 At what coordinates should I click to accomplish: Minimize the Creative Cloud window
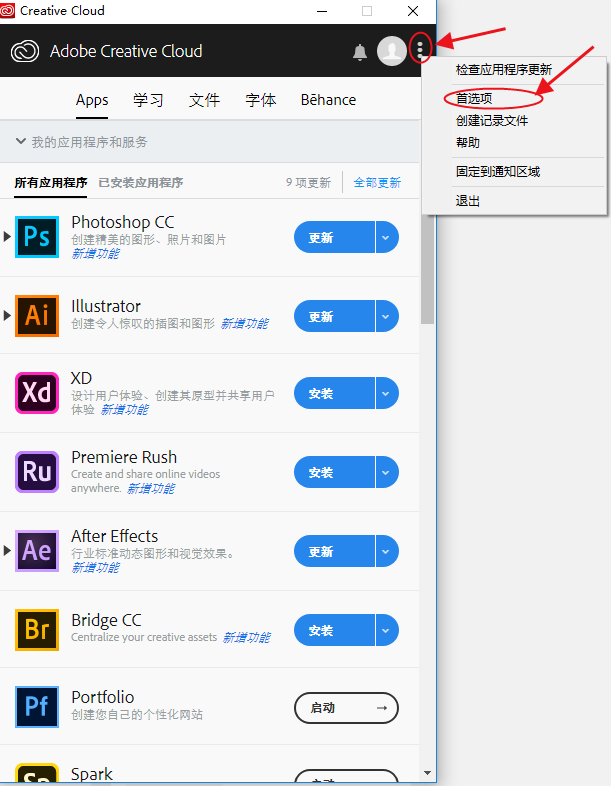tap(322, 11)
